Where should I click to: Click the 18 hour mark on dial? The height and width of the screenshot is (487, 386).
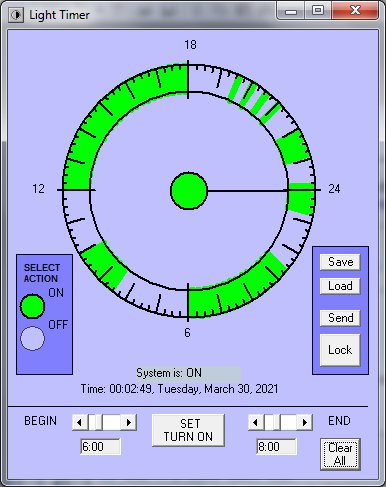[190, 45]
